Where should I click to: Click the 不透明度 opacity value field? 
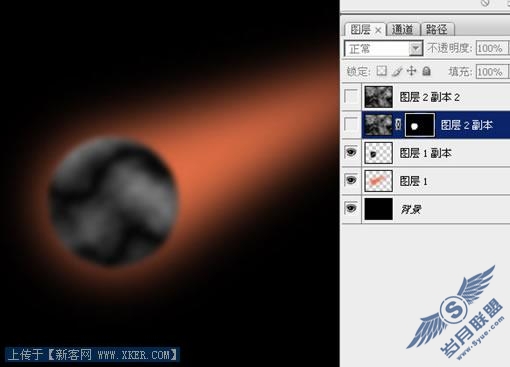point(491,49)
